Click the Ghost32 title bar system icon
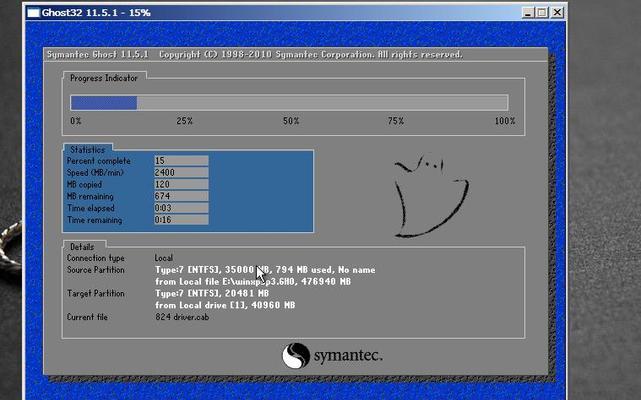Viewport: 641px width, 400px height. point(34,13)
